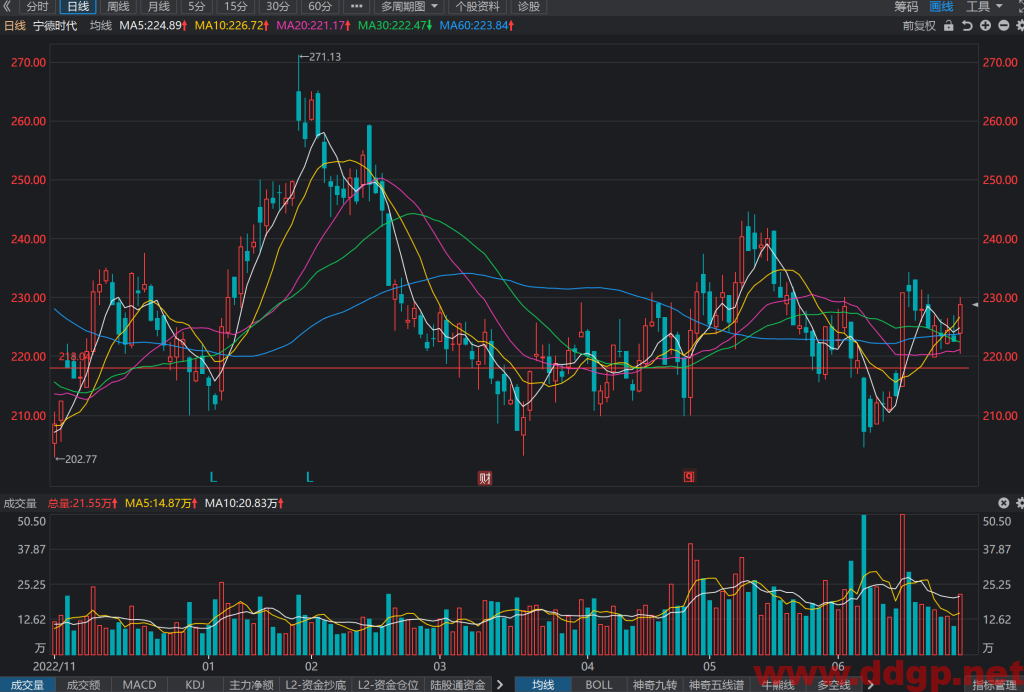Select 均线 main chart indicator
Image resolution: width=1024 pixels, height=692 pixels.
pos(543,685)
